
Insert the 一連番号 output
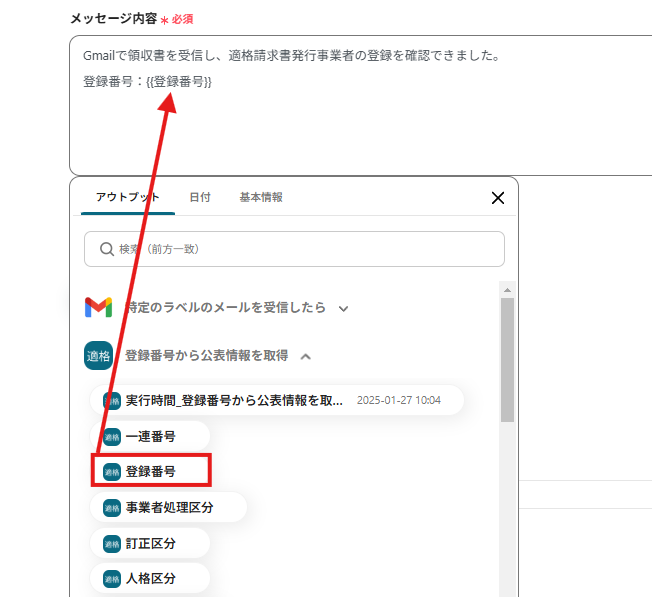(x=150, y=437)
